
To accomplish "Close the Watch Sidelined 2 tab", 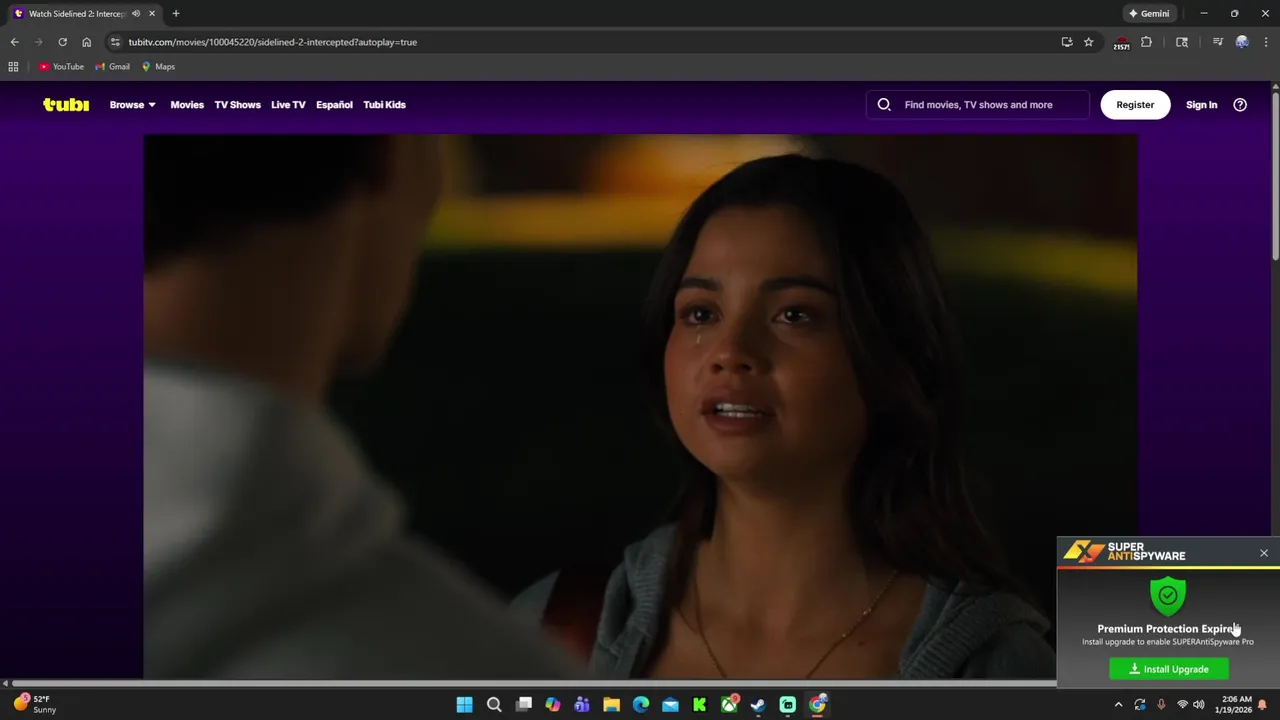I will click(x=152, y=14).
